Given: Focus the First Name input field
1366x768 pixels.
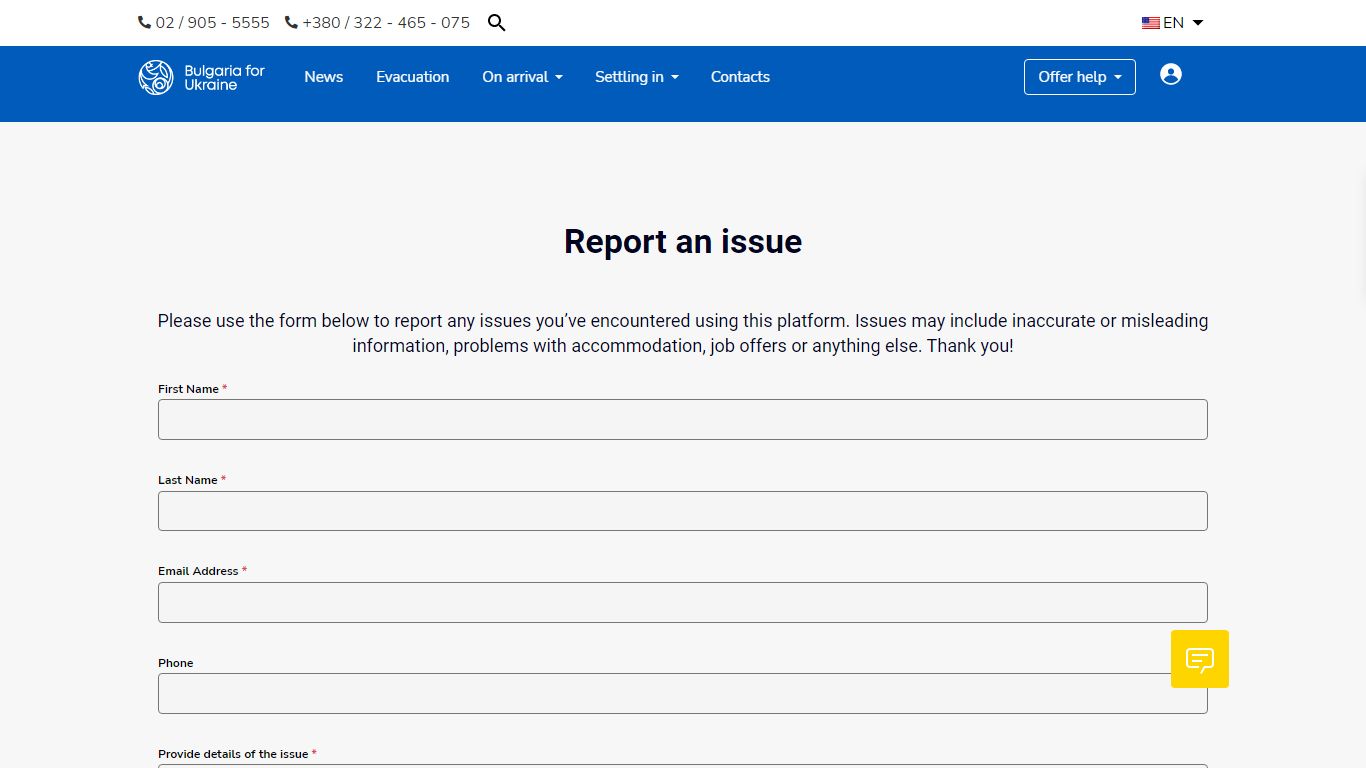Looking at the screenshot, I should coord(683,419).
